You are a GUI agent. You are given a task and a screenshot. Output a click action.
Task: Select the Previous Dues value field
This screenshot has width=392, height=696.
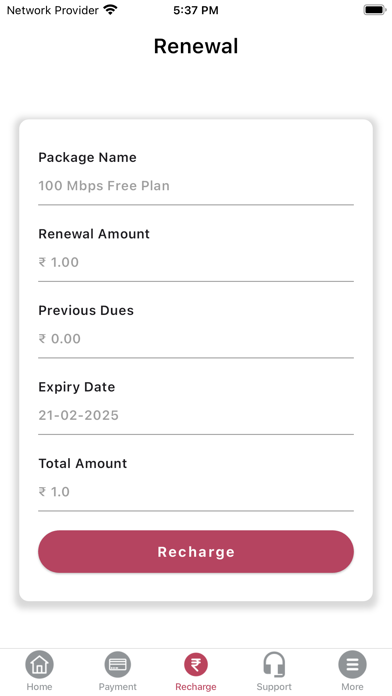pos(196,339)
